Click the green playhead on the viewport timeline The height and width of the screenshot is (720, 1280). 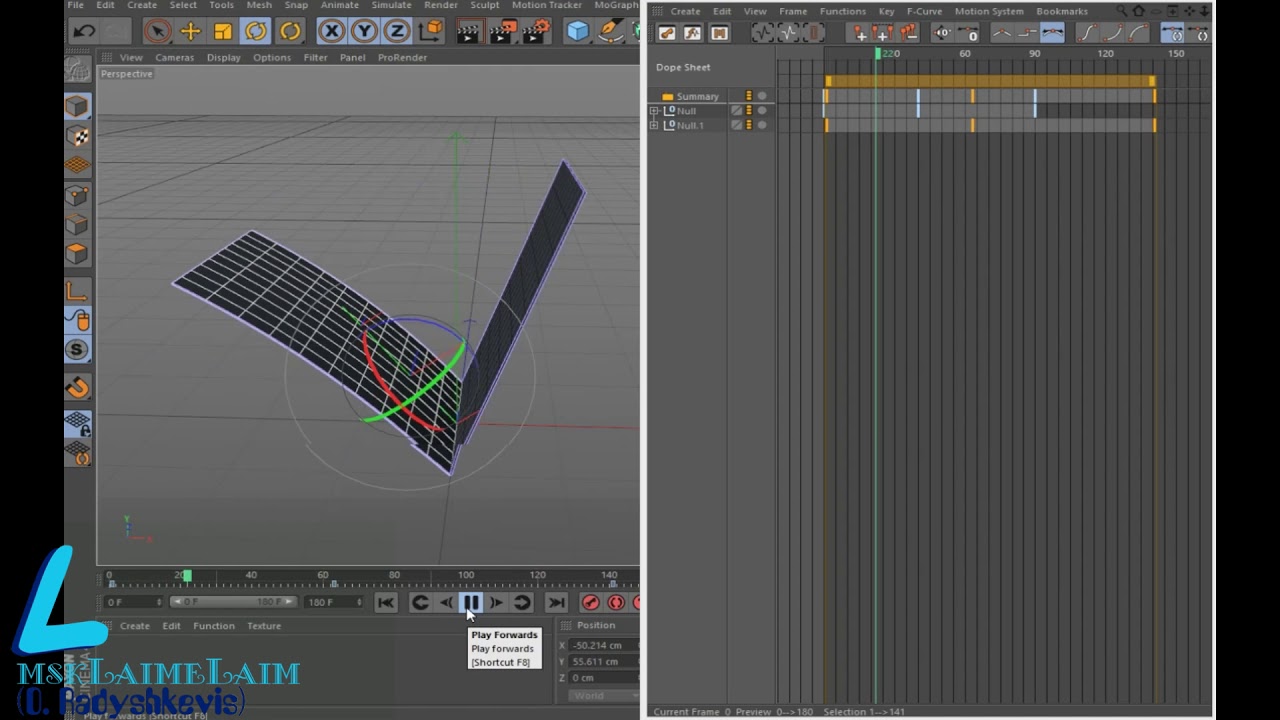[186, 576]
